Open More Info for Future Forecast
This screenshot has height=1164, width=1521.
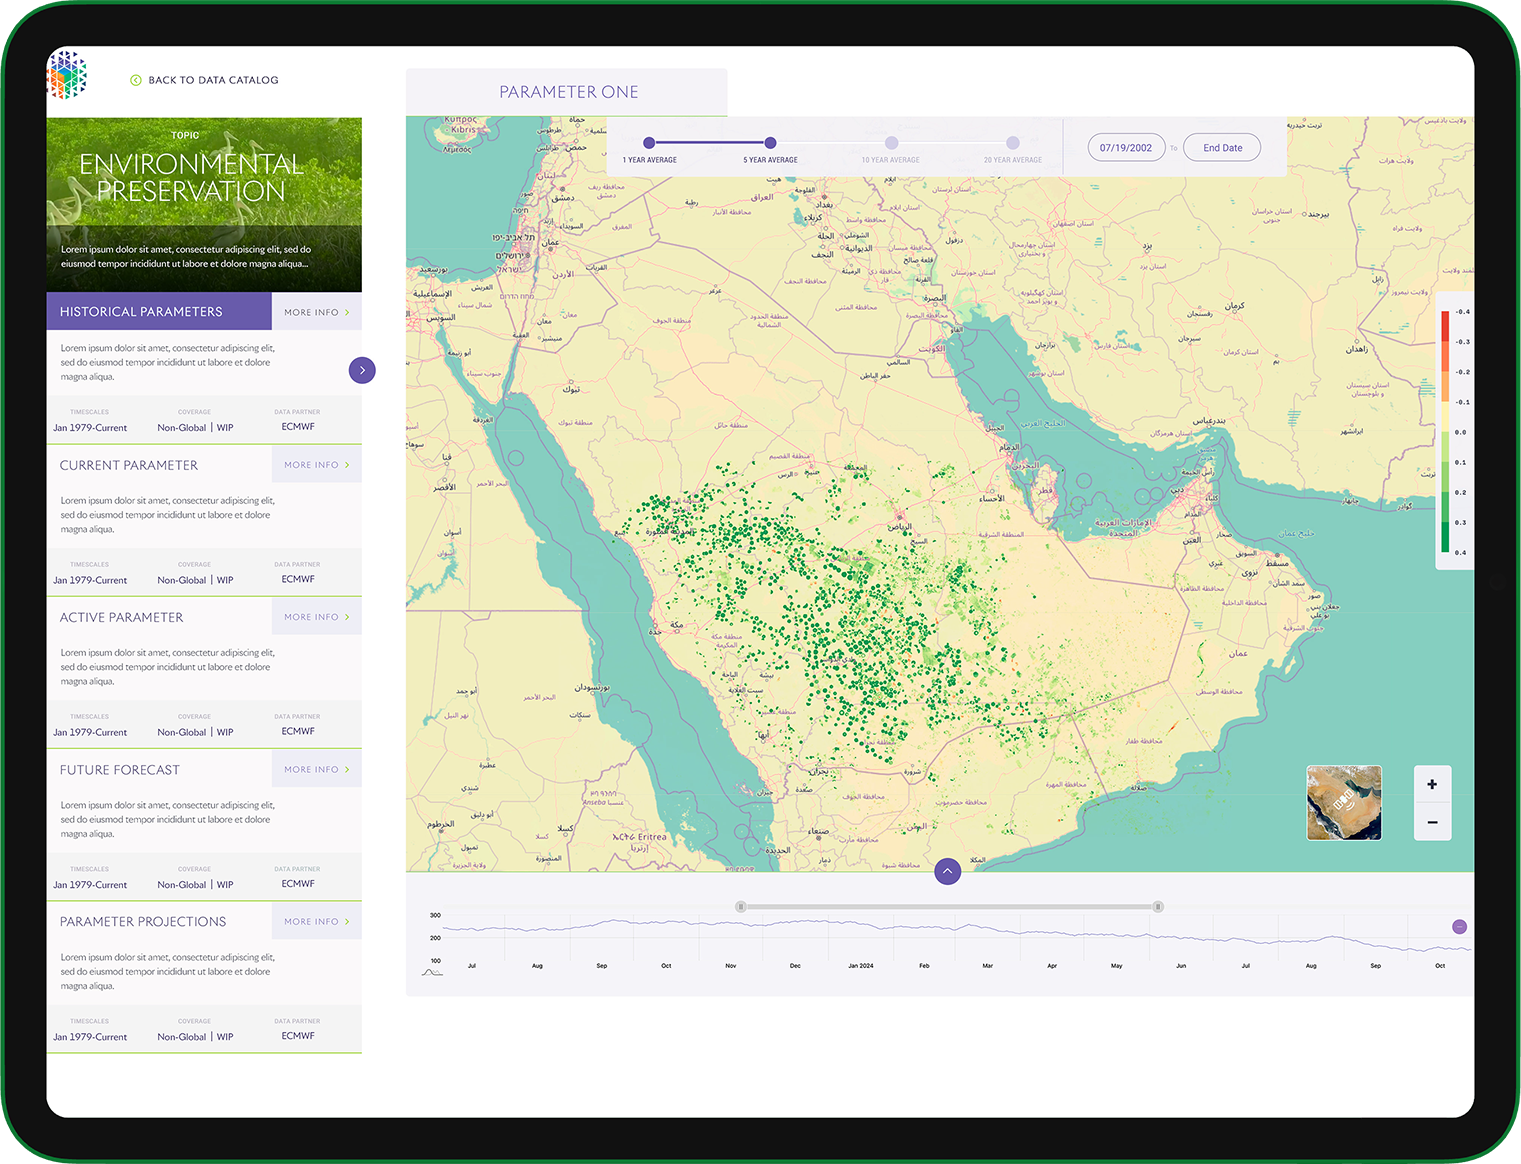pos(316,770)
